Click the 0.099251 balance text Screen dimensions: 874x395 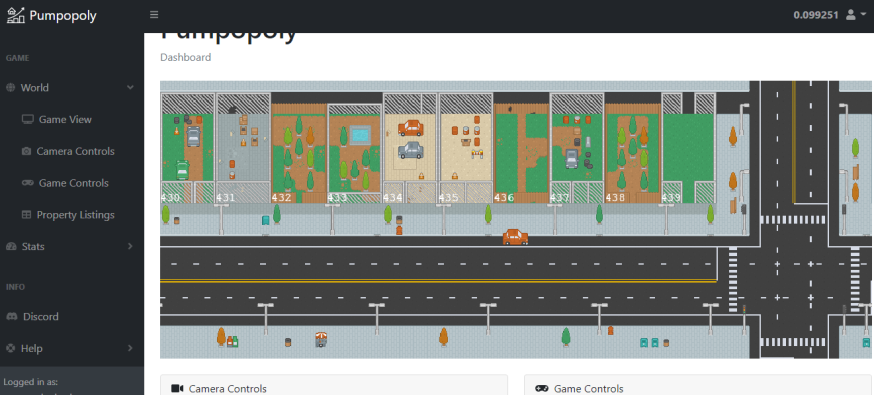816,15
